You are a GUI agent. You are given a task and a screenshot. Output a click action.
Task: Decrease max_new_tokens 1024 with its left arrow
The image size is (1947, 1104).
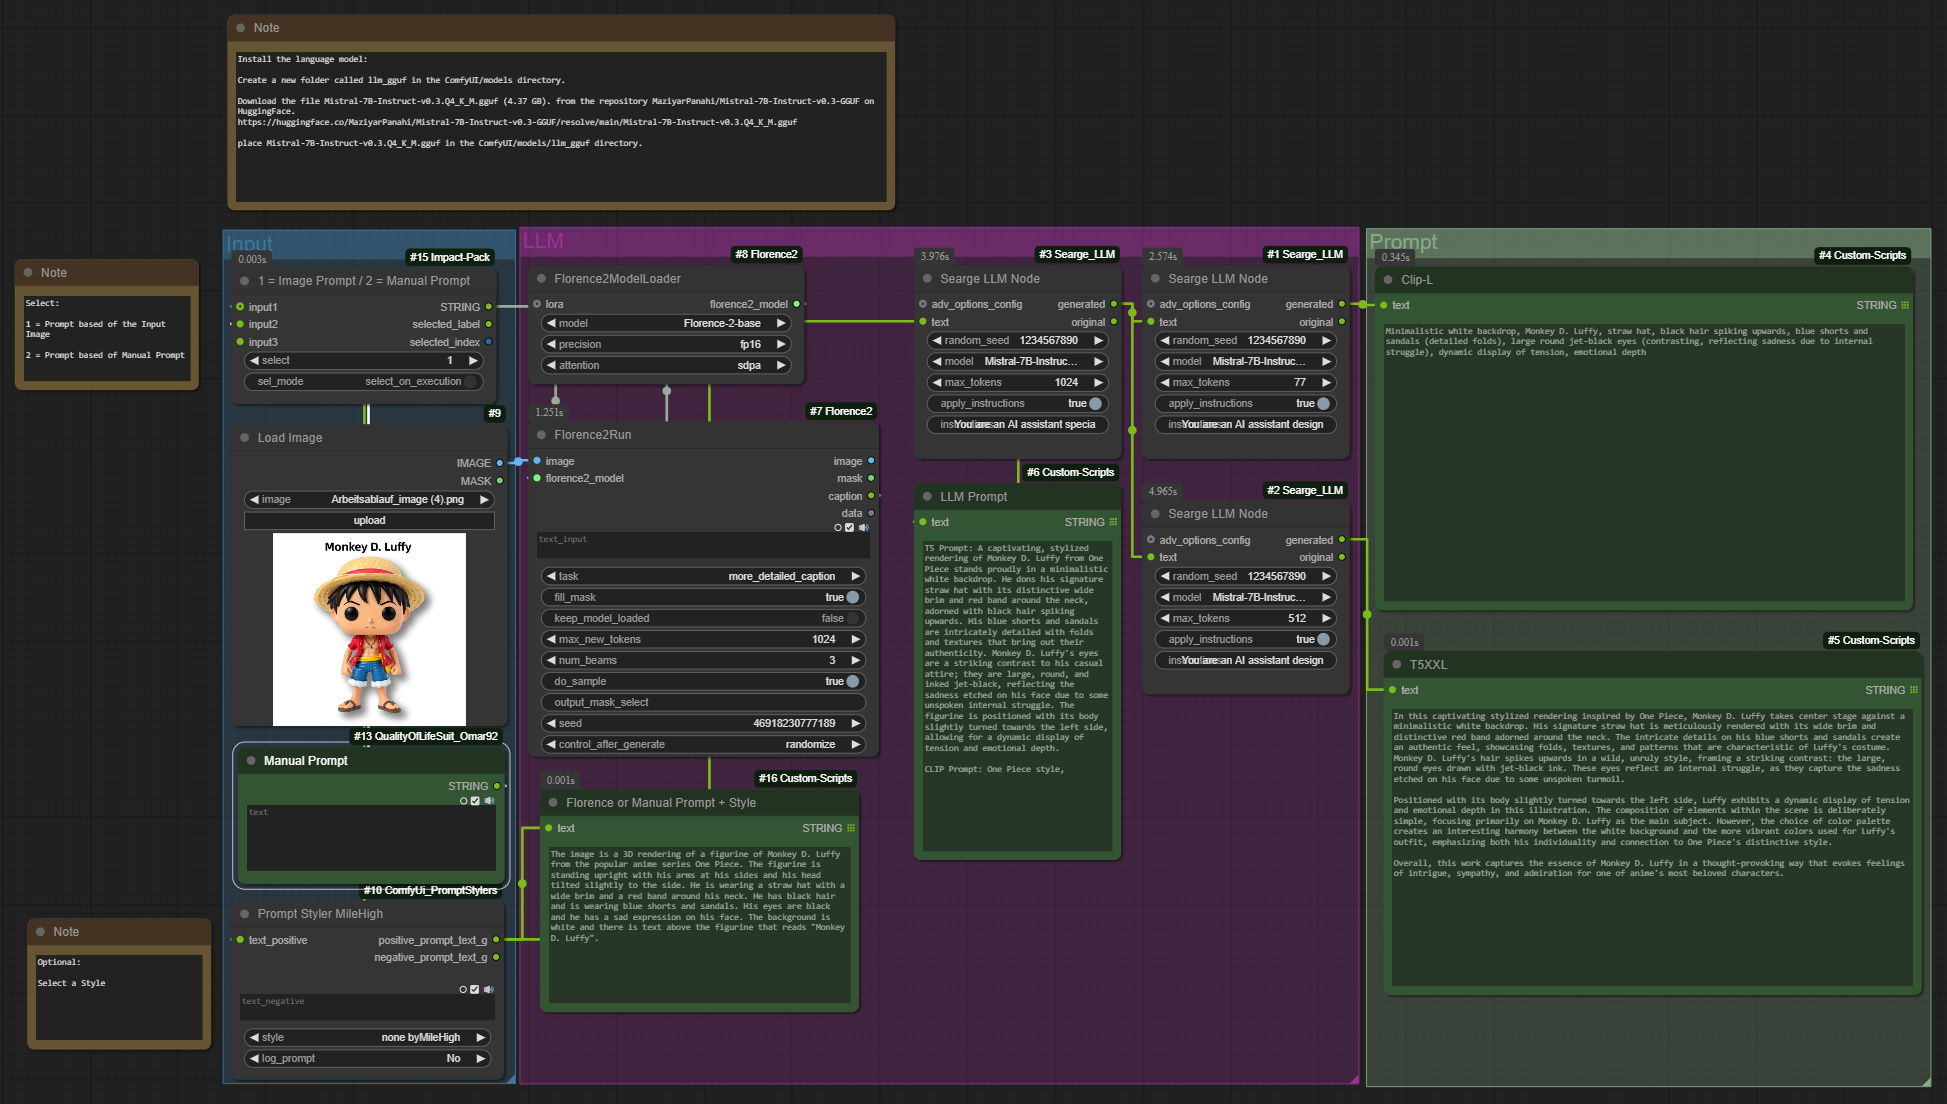(551, 639)
